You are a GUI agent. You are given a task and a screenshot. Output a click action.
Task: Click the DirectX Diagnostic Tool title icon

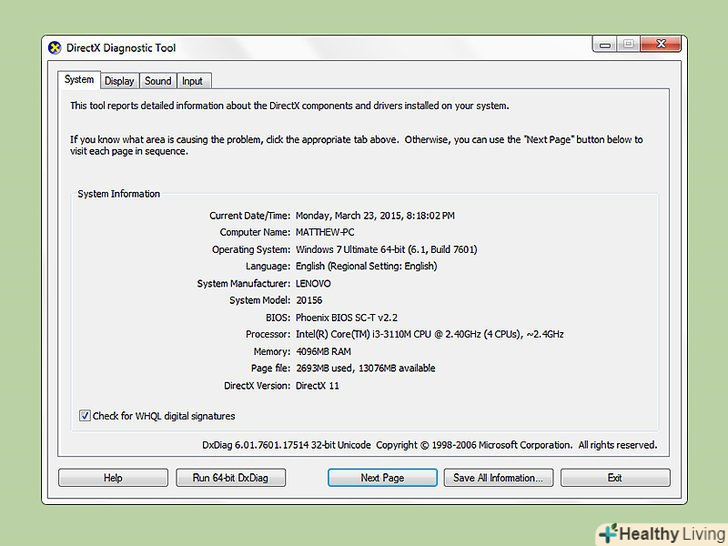tap(55, 47)
